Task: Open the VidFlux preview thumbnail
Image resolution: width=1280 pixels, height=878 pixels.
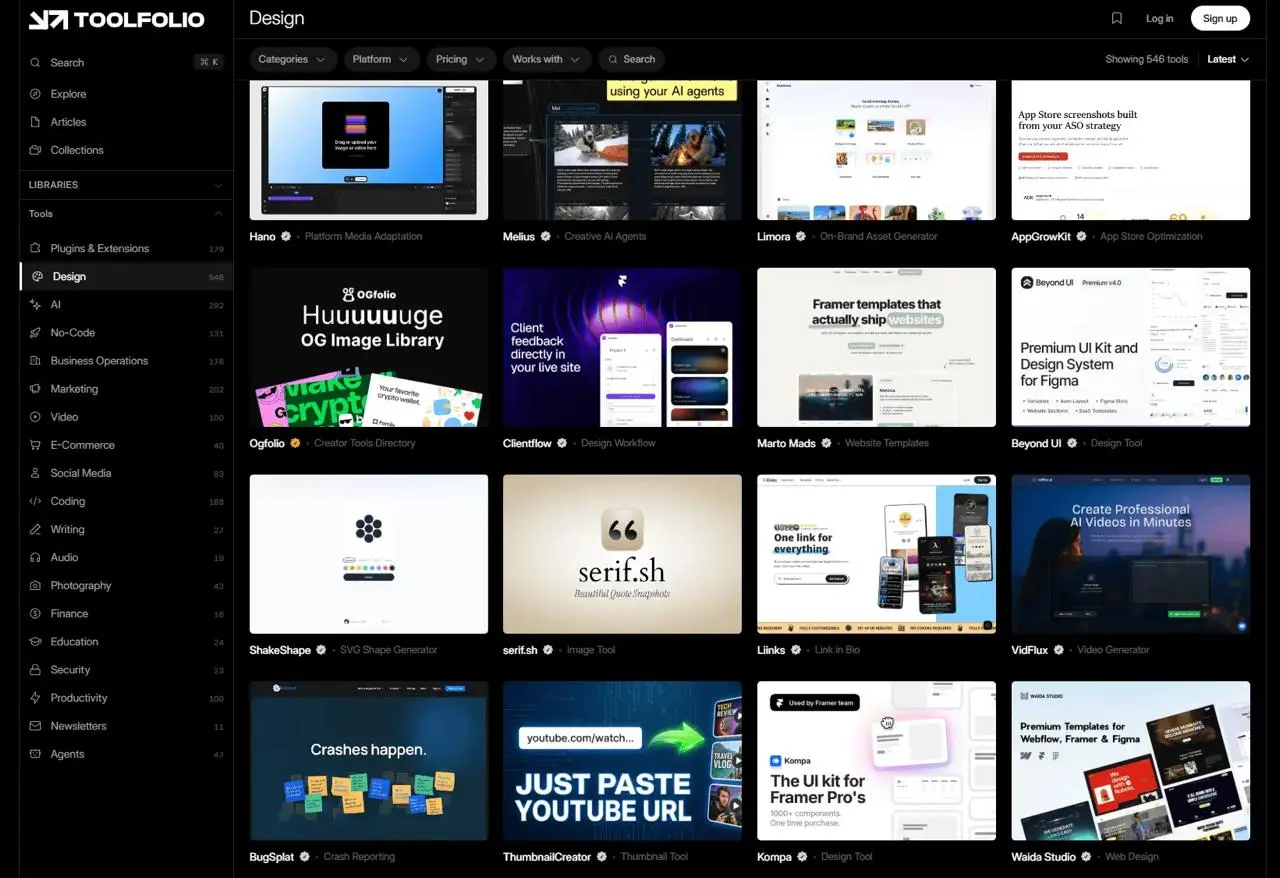Action: tap(1130, 554)
